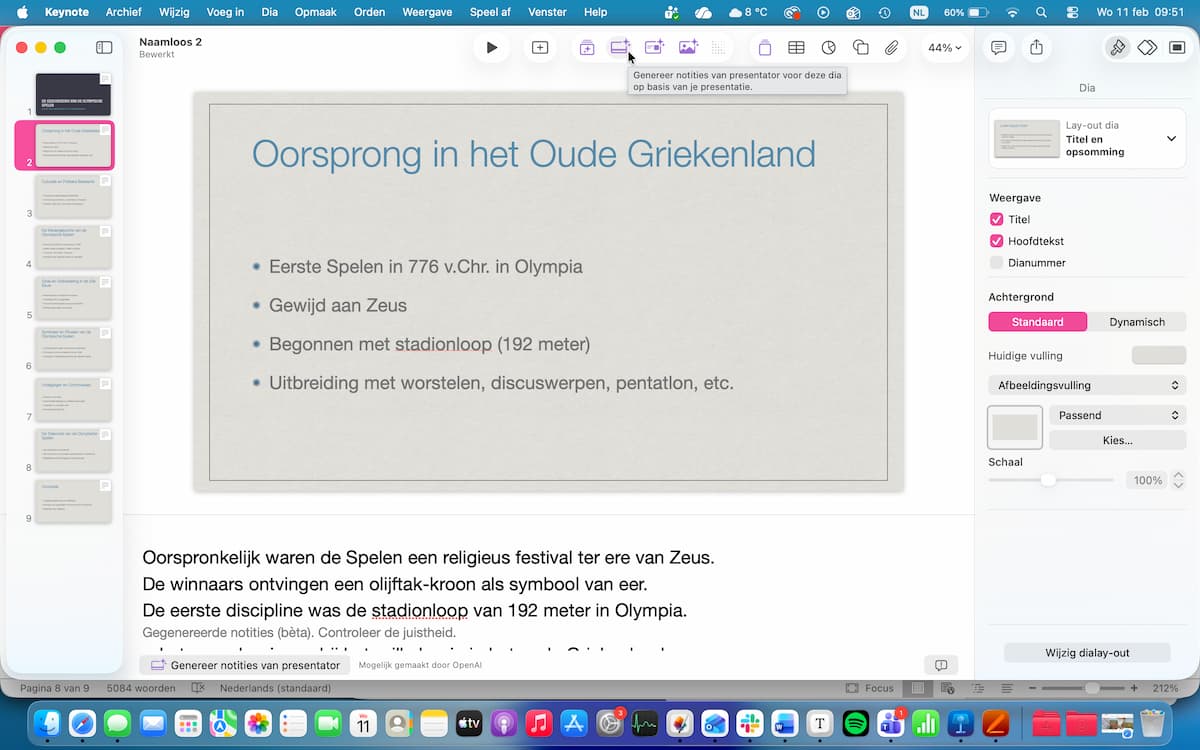Viewport: 1200px width, 750px height.
Task: Click the Wijzig dialay-out button
Action: tap(1087, 653)
